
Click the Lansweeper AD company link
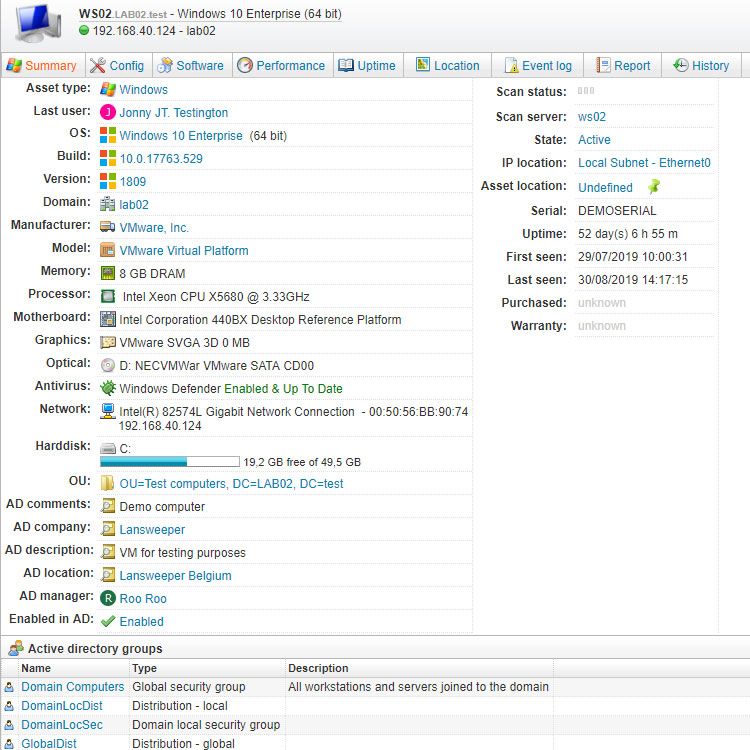pos(152,529)
